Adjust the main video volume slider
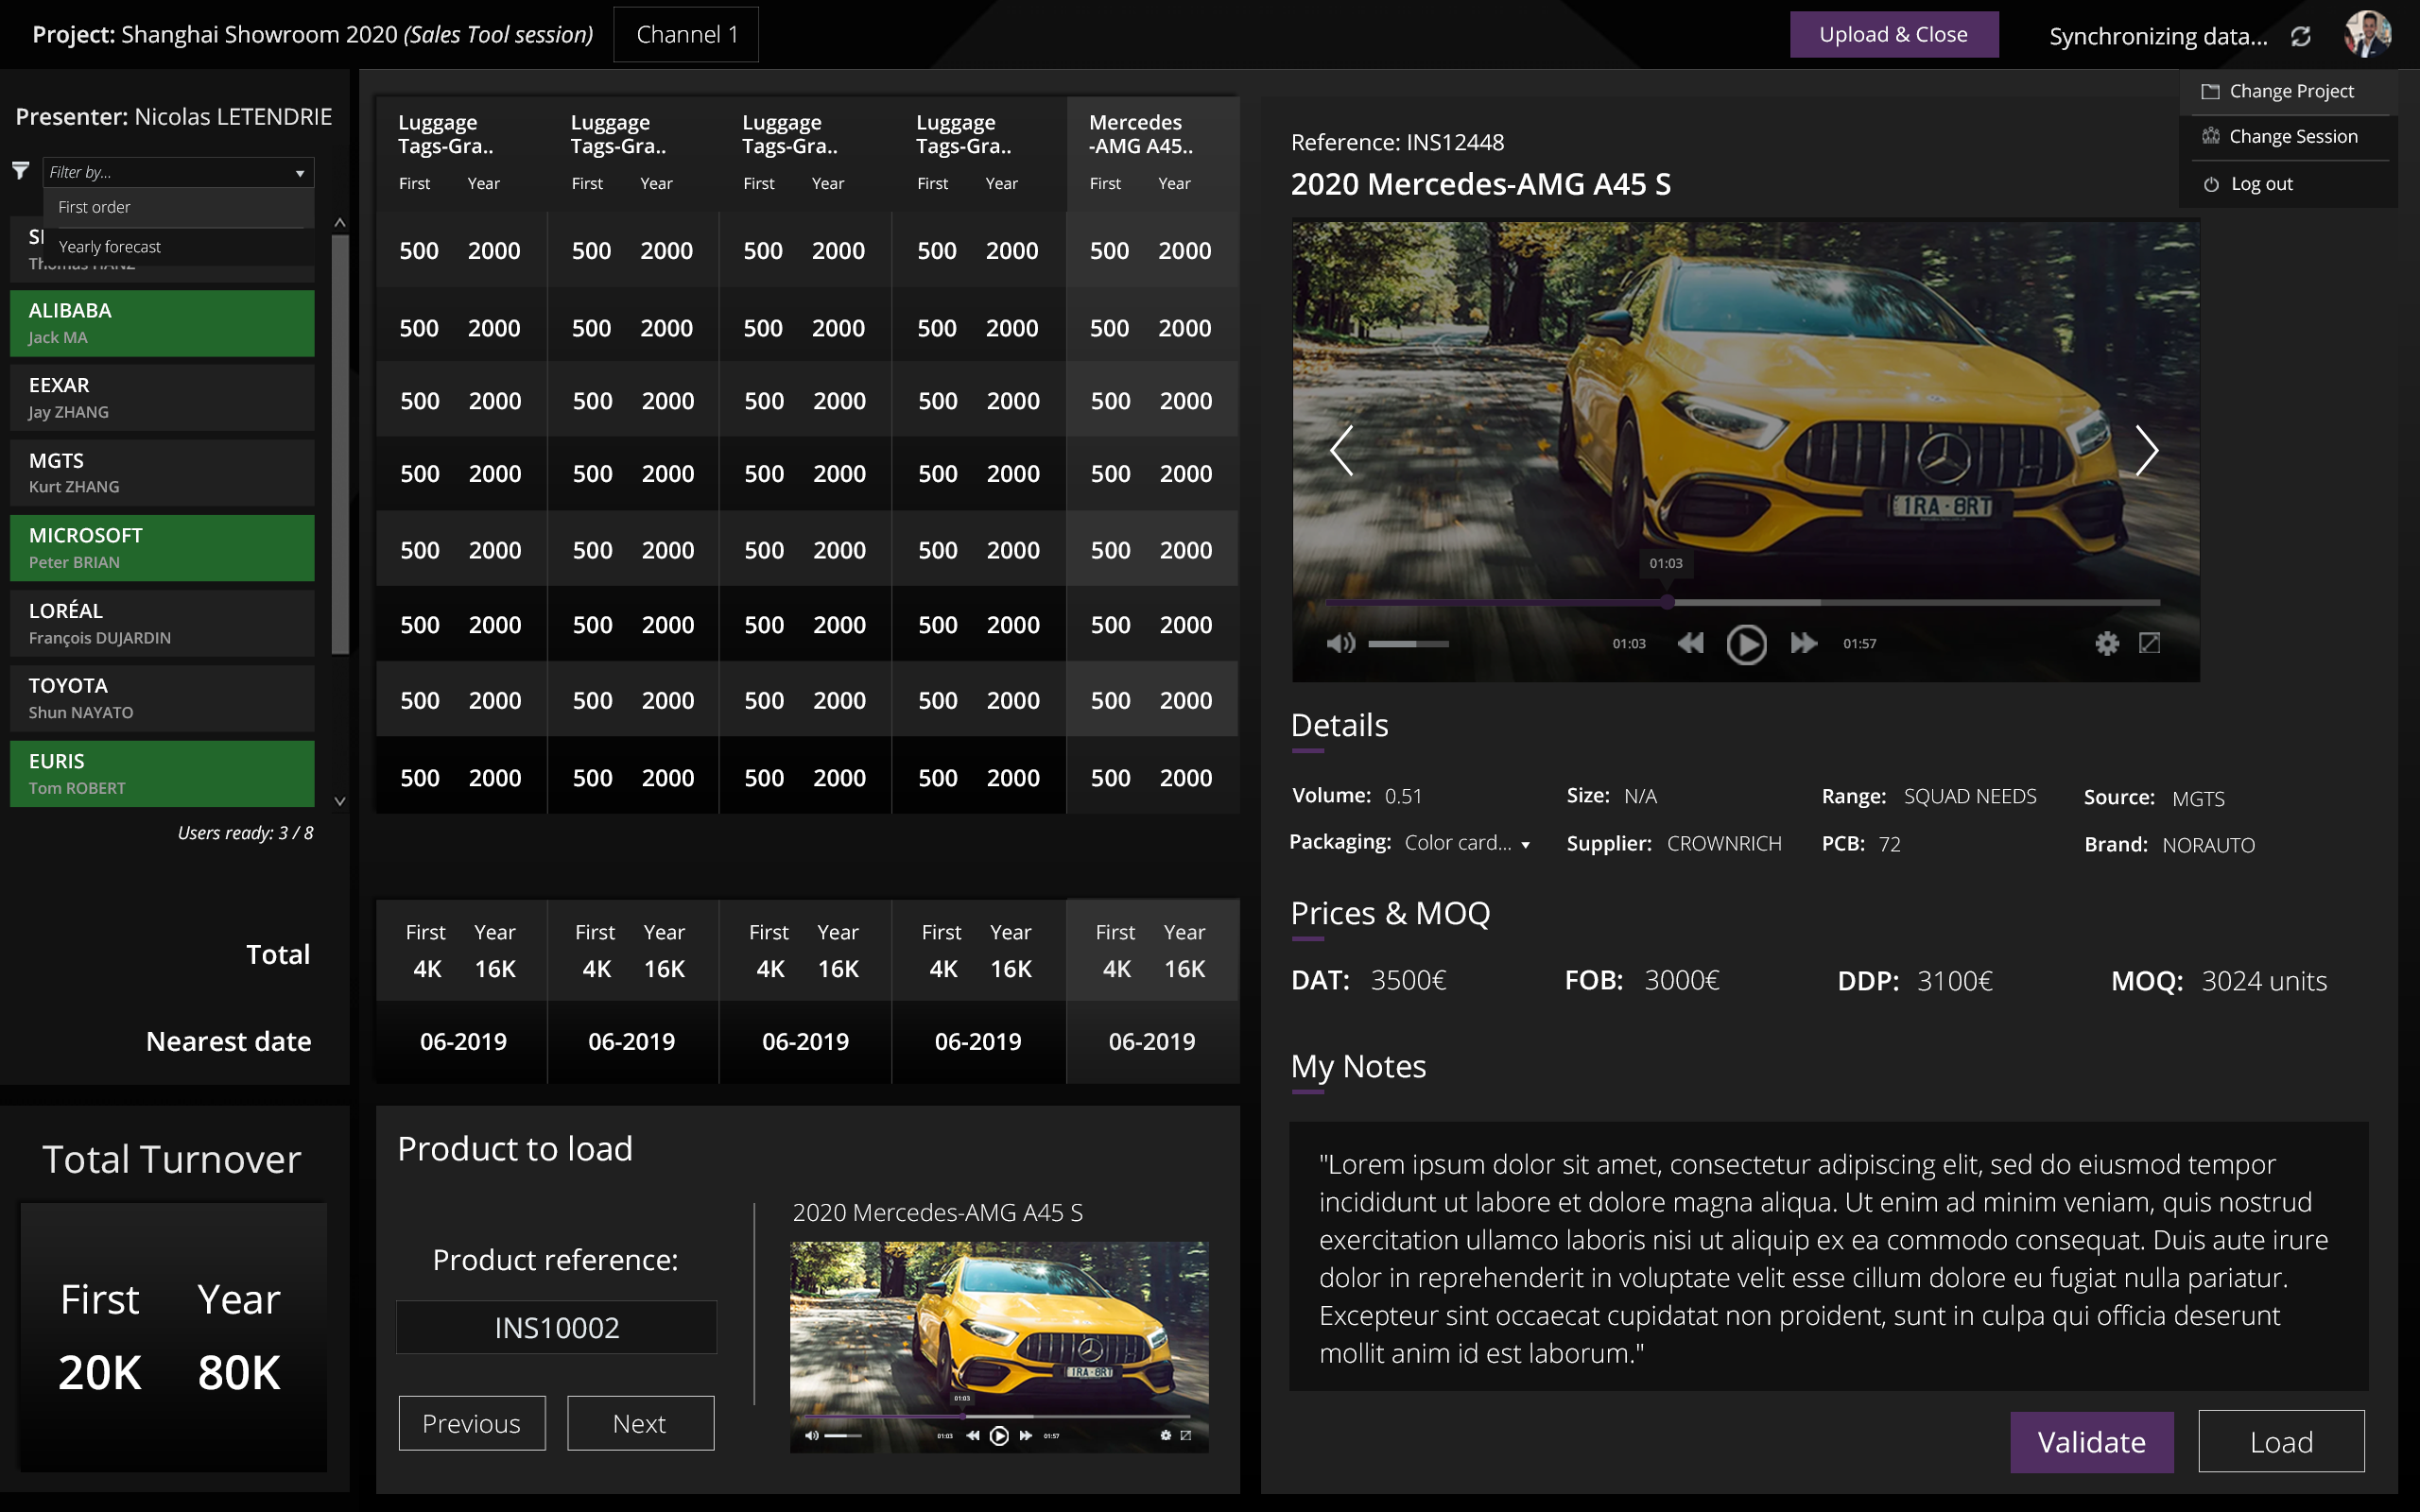Image resolution: width=2420 pixels, height=1512 pixels. coord(1408,644)
